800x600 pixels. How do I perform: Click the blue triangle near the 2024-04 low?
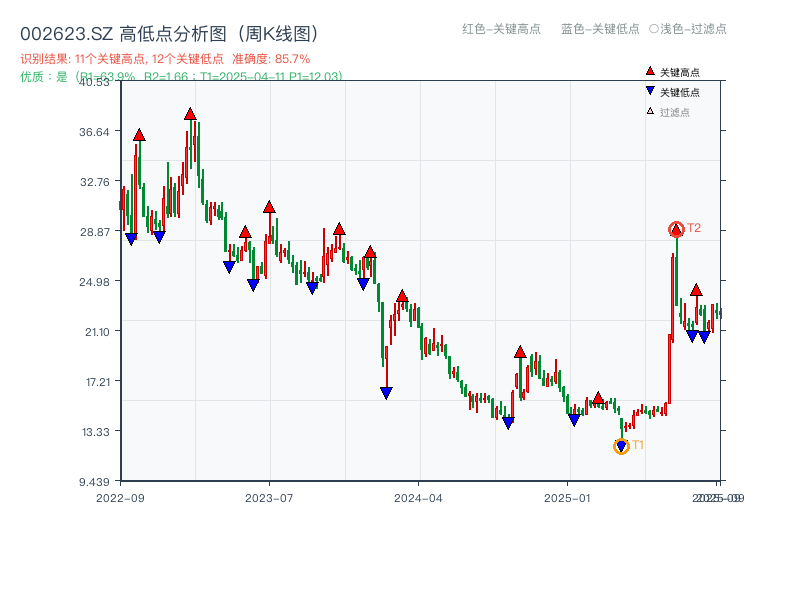385,392
